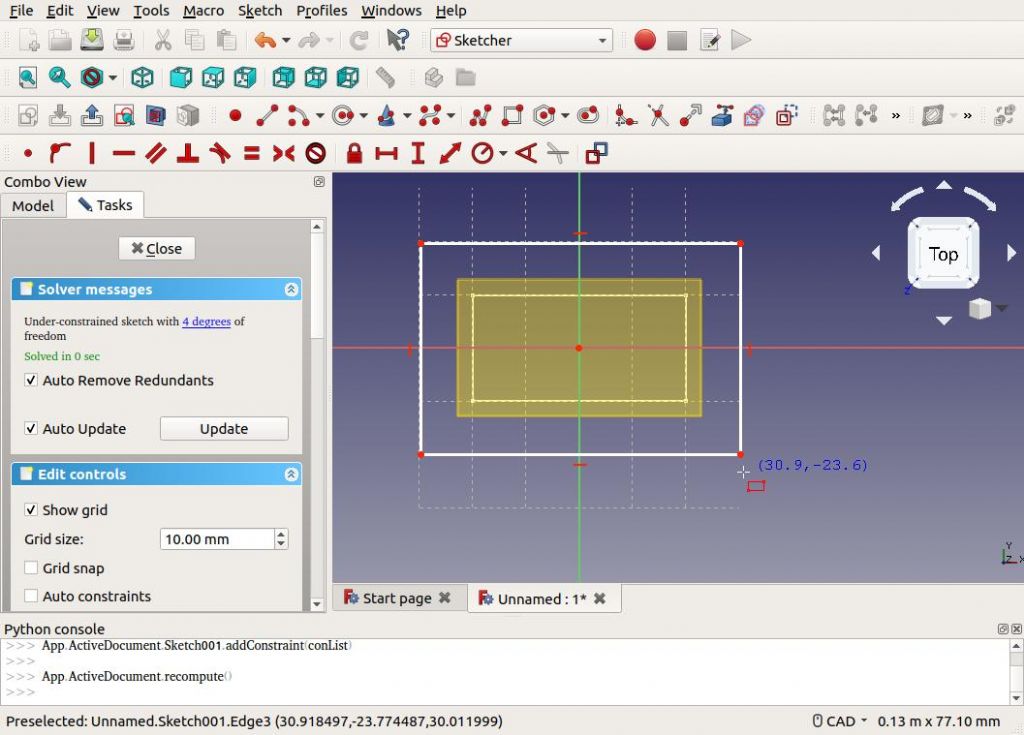This screenshot has height=735, width=1024.
Task: Close the Unnamed : 1 document tab
Action: [x=600, y=598]
